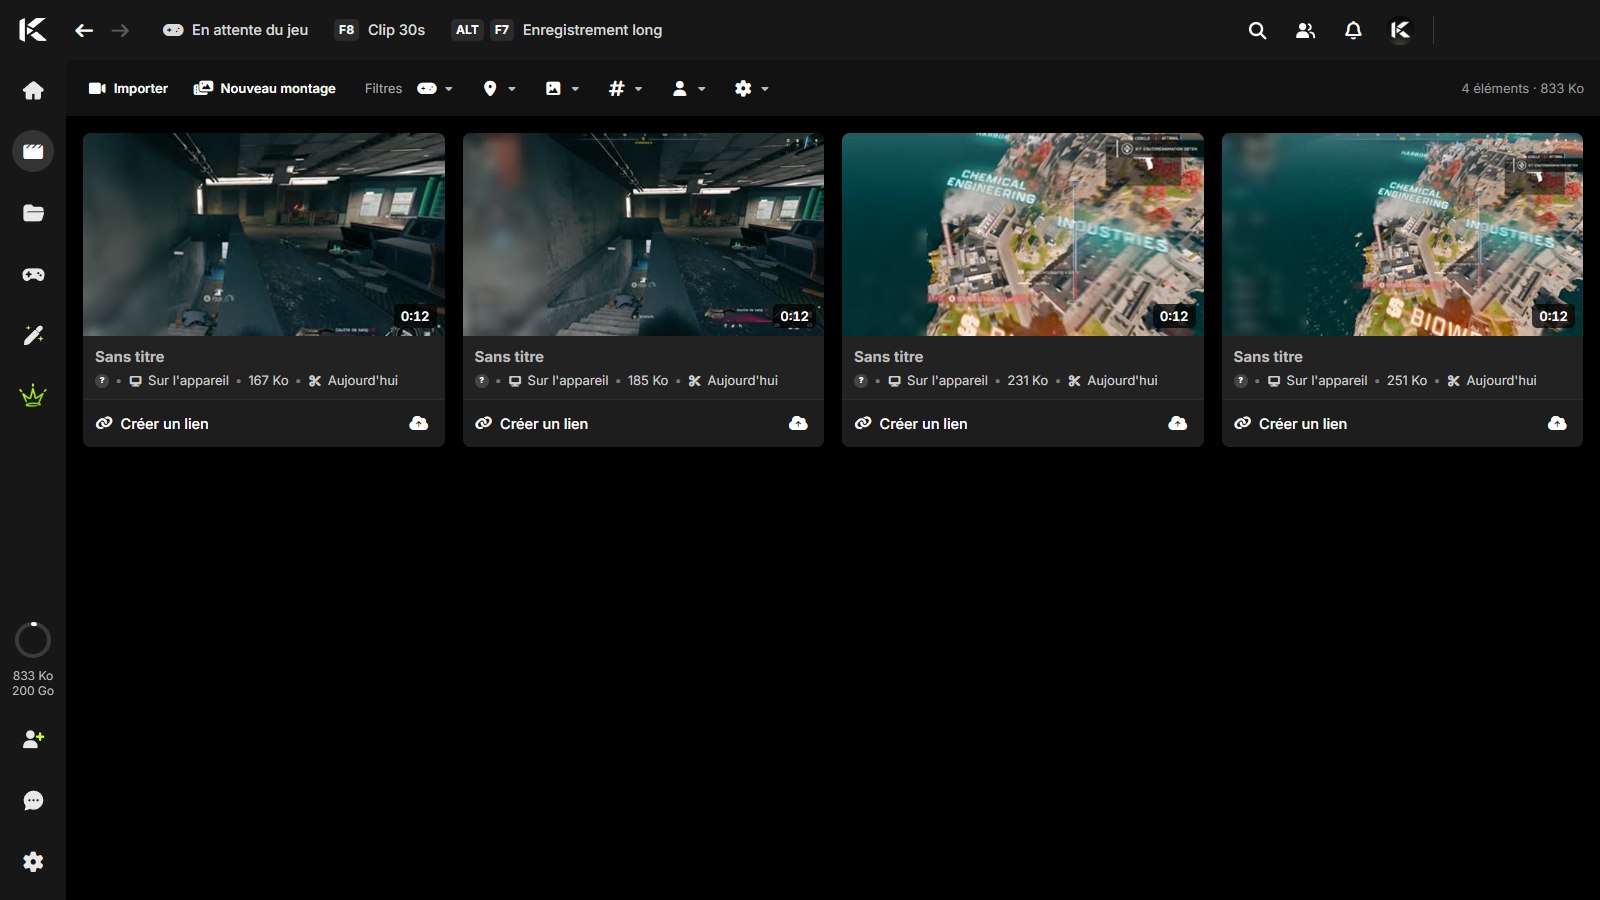Create a link for the 167 Ko clip

pos(152,424)
